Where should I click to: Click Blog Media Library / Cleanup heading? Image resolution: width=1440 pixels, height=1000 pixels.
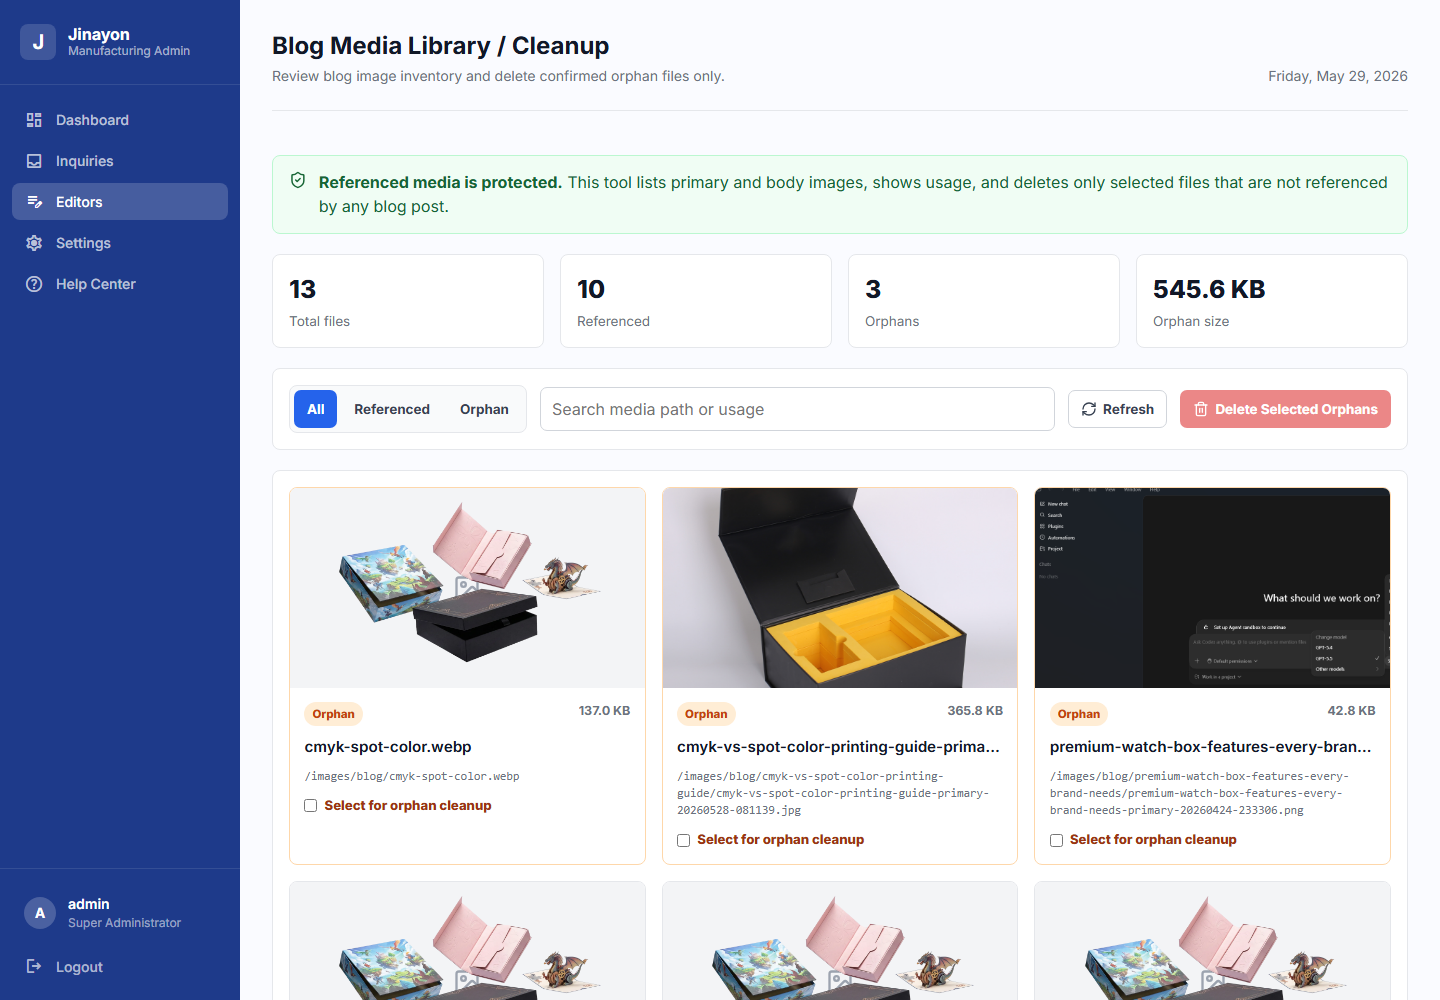tap(440, 46)
